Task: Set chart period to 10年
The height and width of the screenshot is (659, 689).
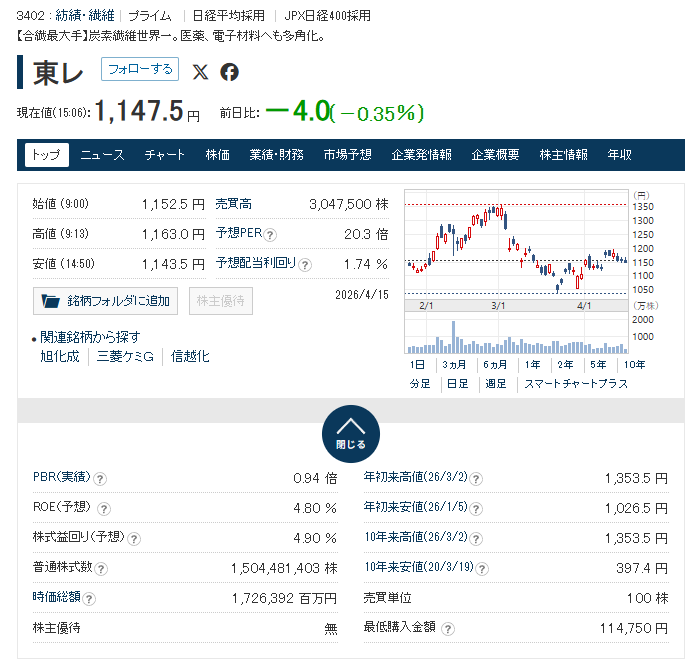Action: (635, 365)
